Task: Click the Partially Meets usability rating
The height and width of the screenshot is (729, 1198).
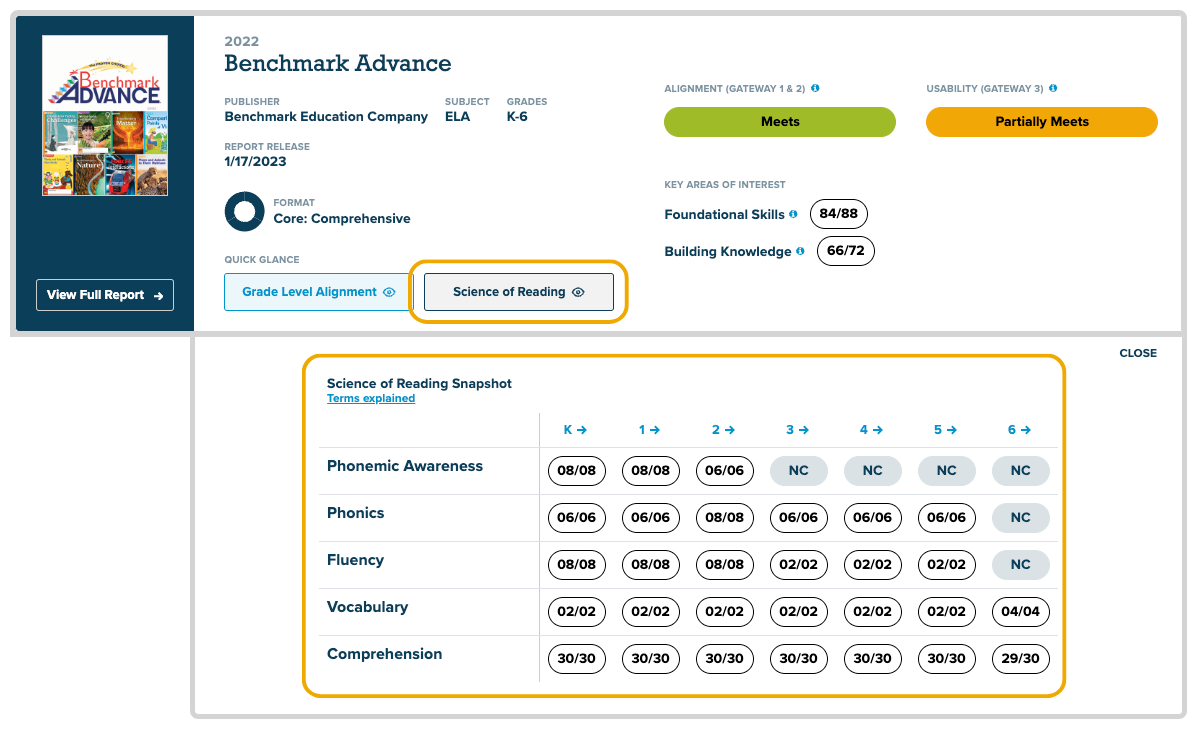Action: [1042, 122]
